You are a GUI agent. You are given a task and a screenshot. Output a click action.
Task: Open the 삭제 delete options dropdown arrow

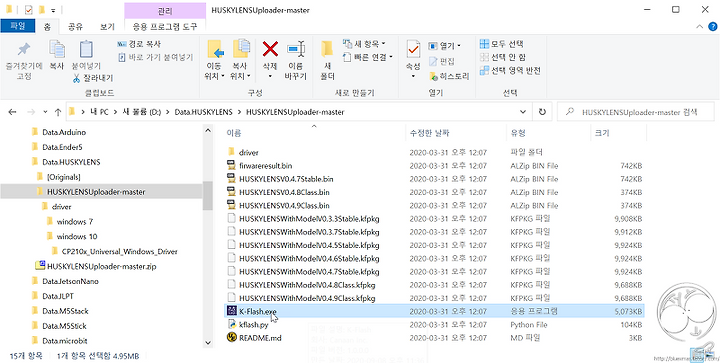tap(270, 76)
